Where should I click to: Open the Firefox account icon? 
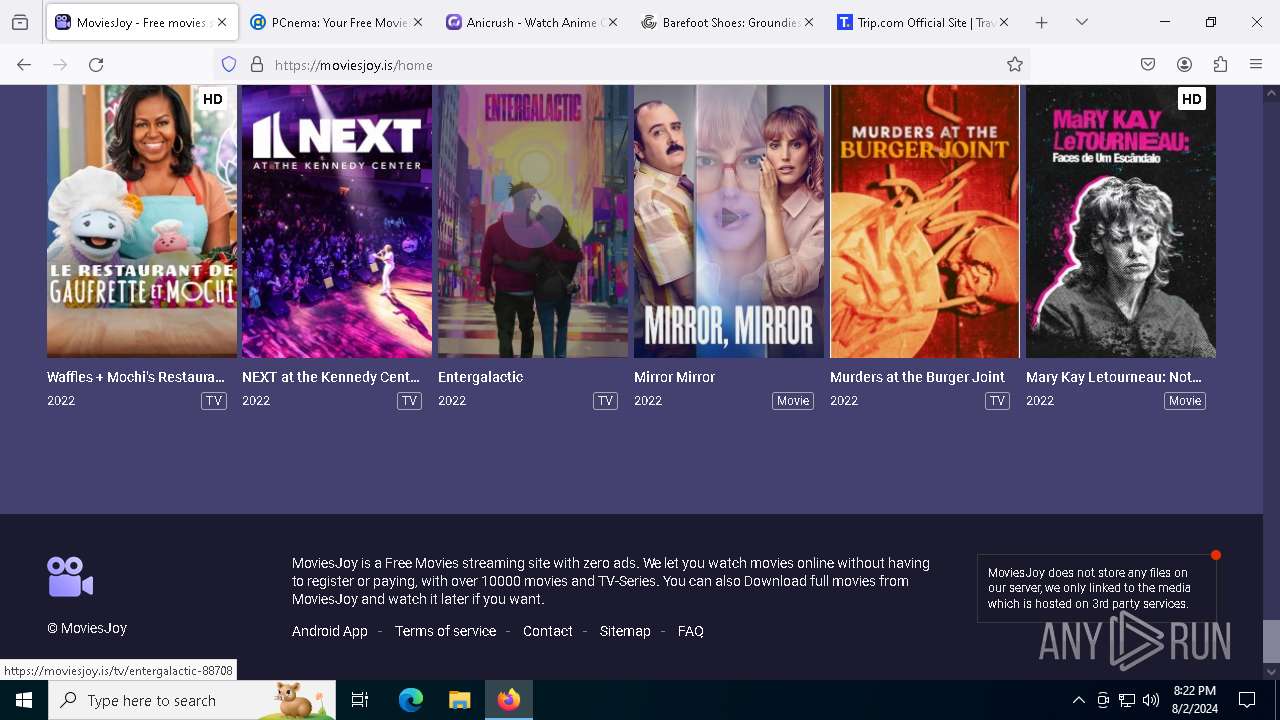(1184, 65)
